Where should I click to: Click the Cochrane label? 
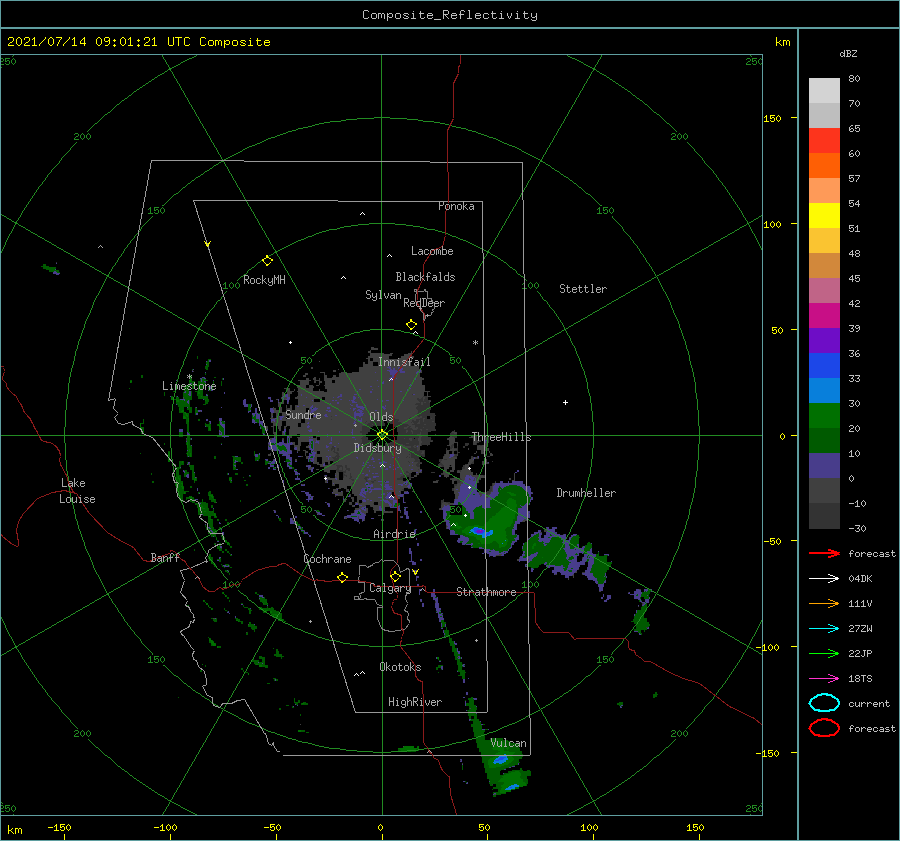coord(327,559)
